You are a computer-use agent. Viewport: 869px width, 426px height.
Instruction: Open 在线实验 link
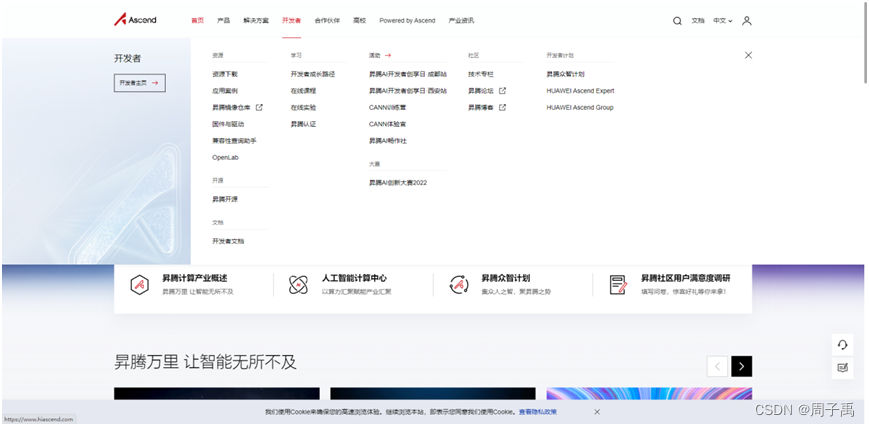tap(303, 107)
